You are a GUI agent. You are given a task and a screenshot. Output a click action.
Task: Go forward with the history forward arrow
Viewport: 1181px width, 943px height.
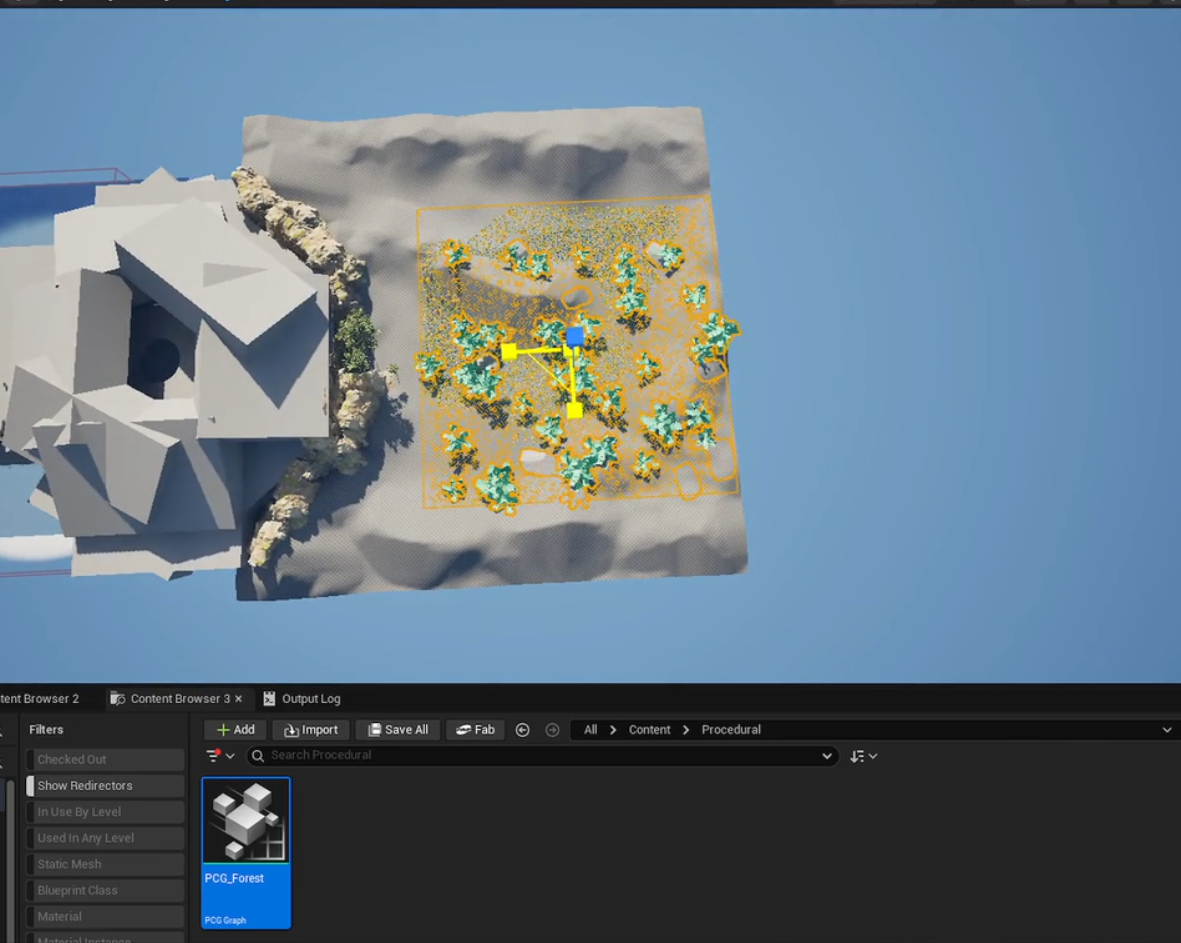point(552,730)
